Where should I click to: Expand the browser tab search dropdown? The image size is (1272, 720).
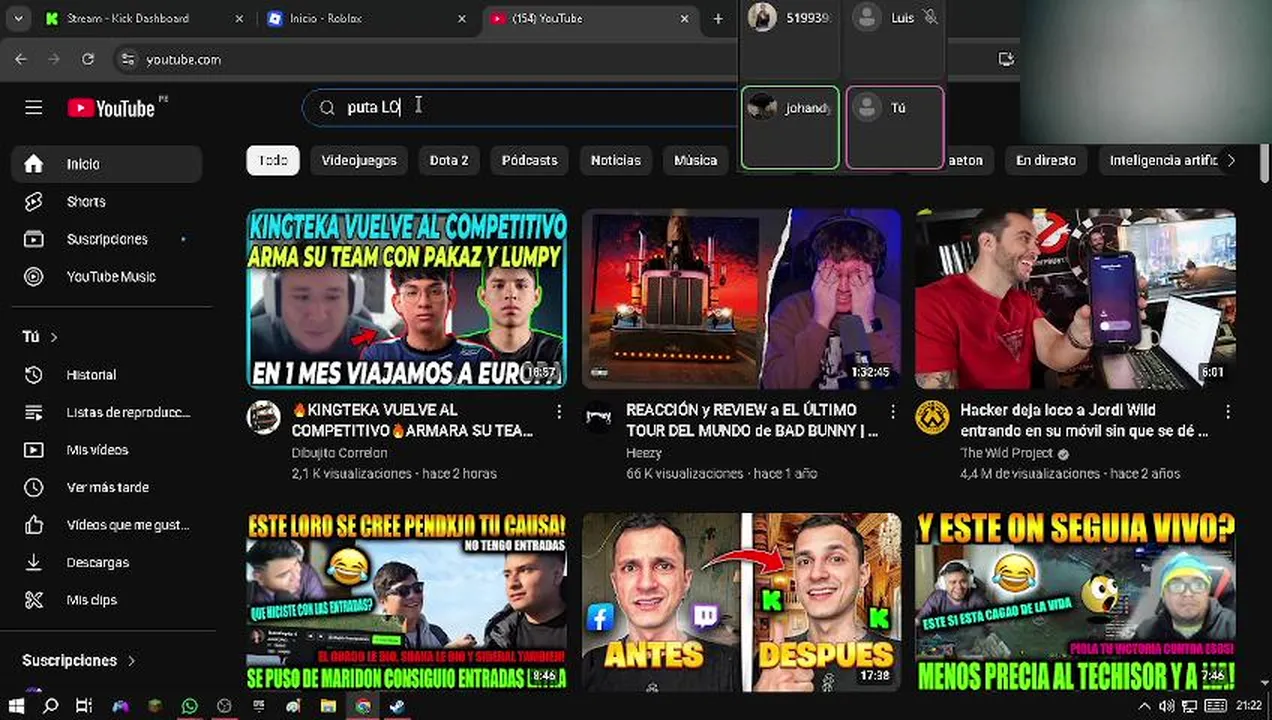pyautogui.click(x=18, y=18)
